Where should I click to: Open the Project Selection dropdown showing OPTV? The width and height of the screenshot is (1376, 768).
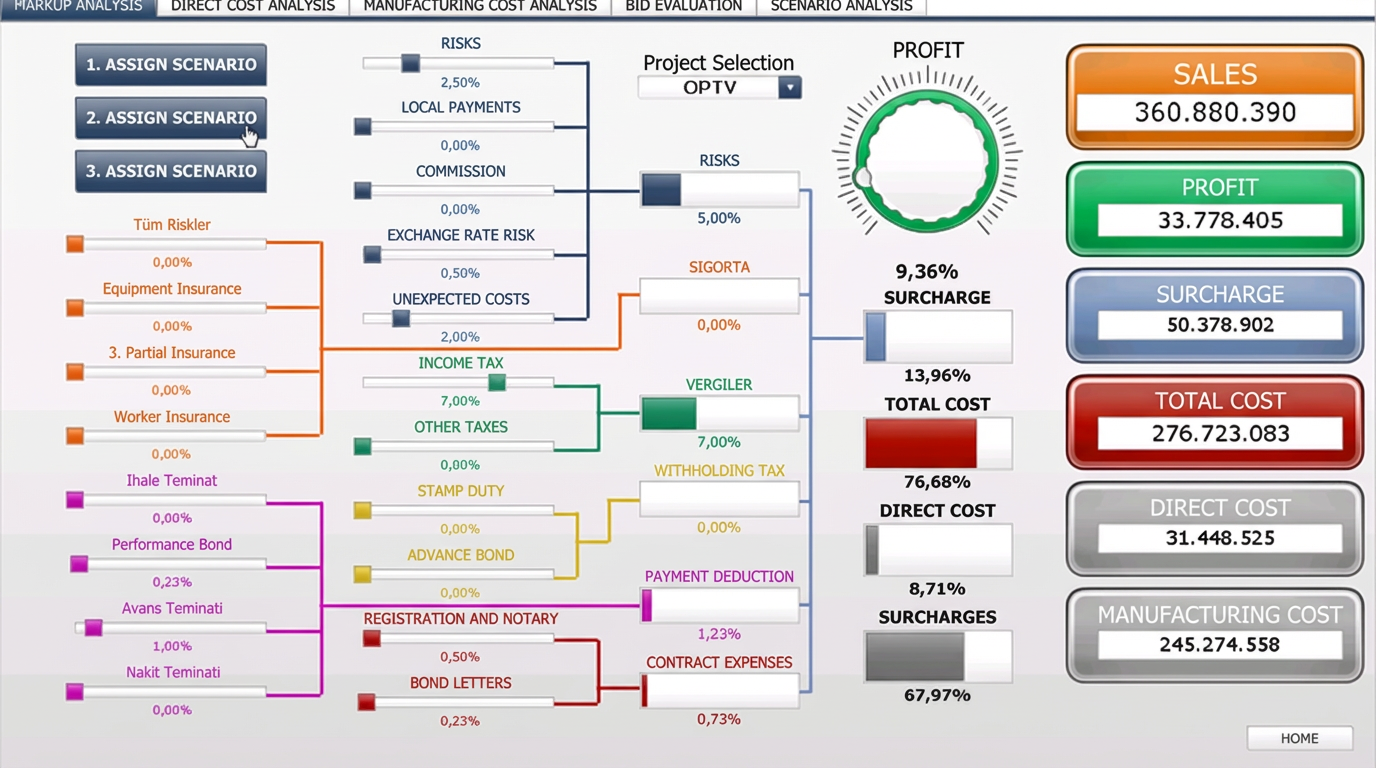(x=789, y=87)
